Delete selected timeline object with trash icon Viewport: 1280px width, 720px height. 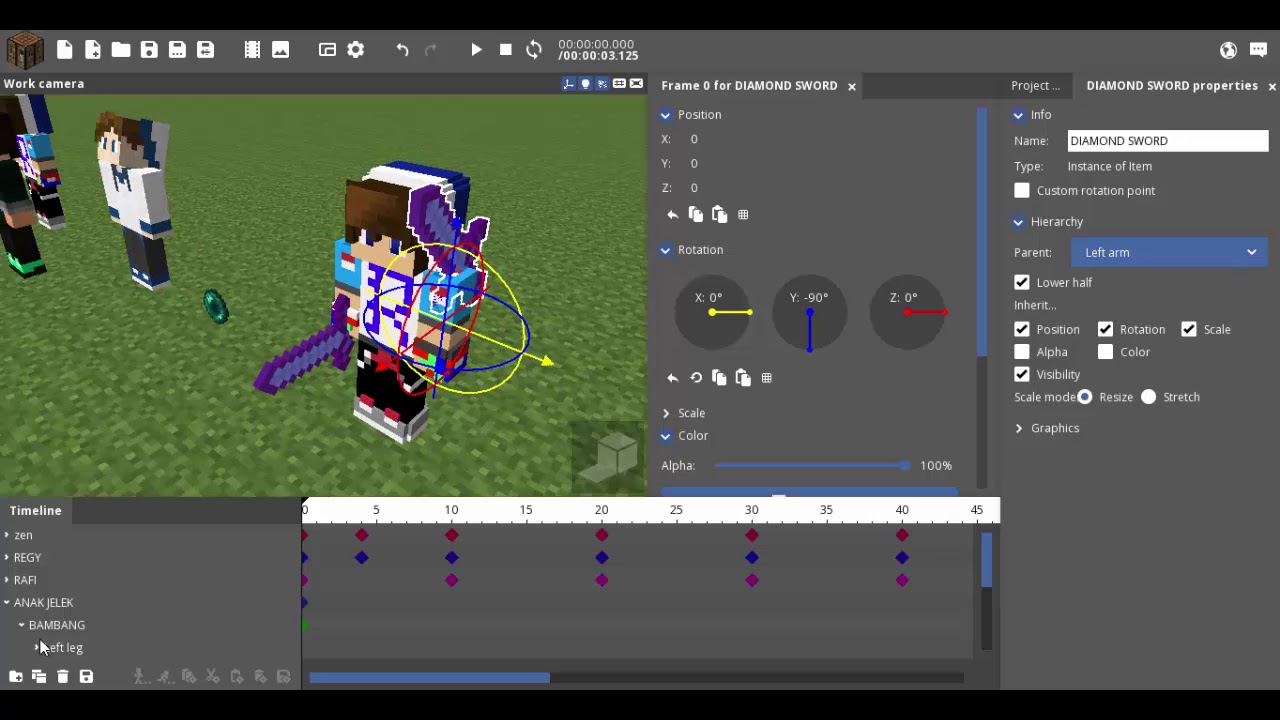tap(63, 677)
